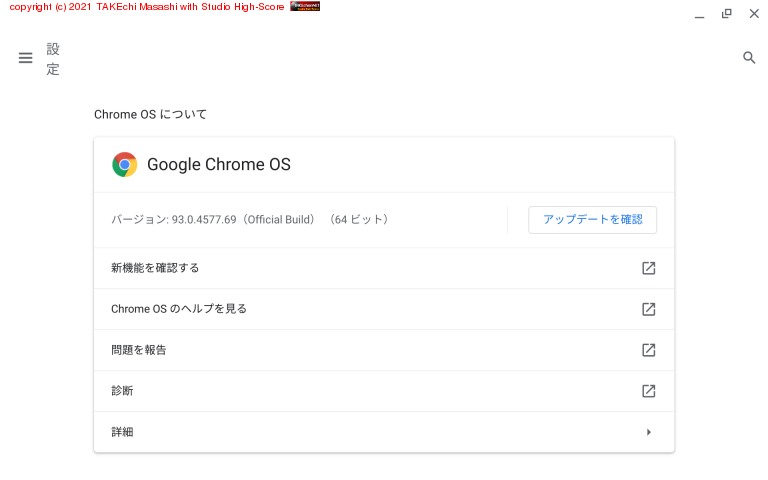Click the Chrome OS について heading
The height and width of the screenshot is (480, 768).
(x=150, y=115)
